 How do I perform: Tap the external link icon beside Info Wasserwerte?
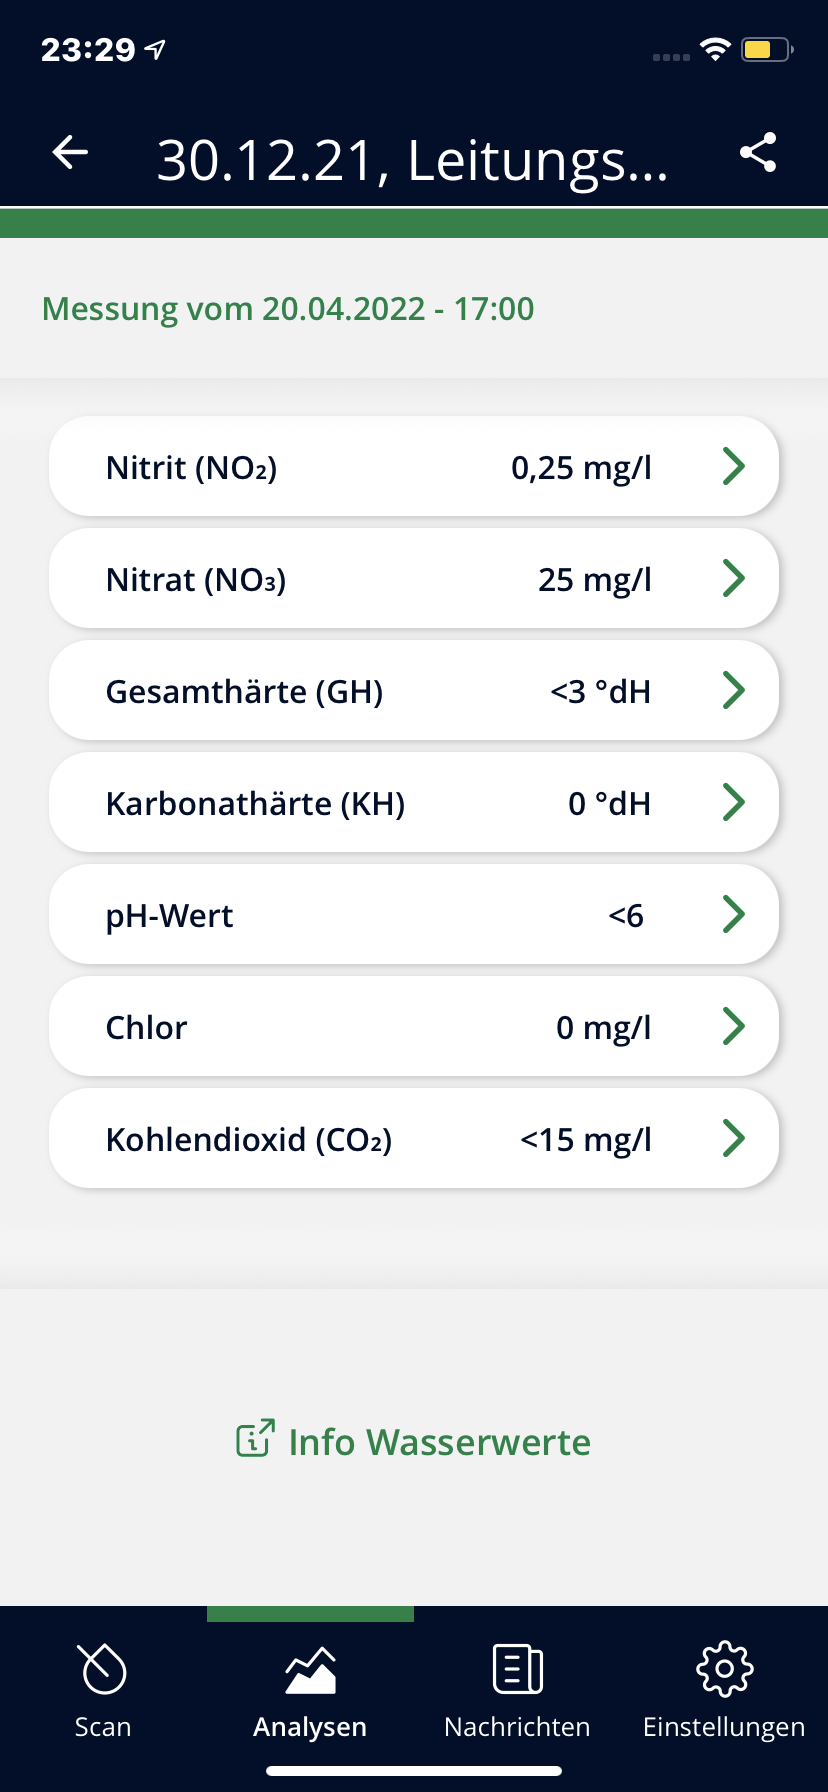pos(255,1439)
